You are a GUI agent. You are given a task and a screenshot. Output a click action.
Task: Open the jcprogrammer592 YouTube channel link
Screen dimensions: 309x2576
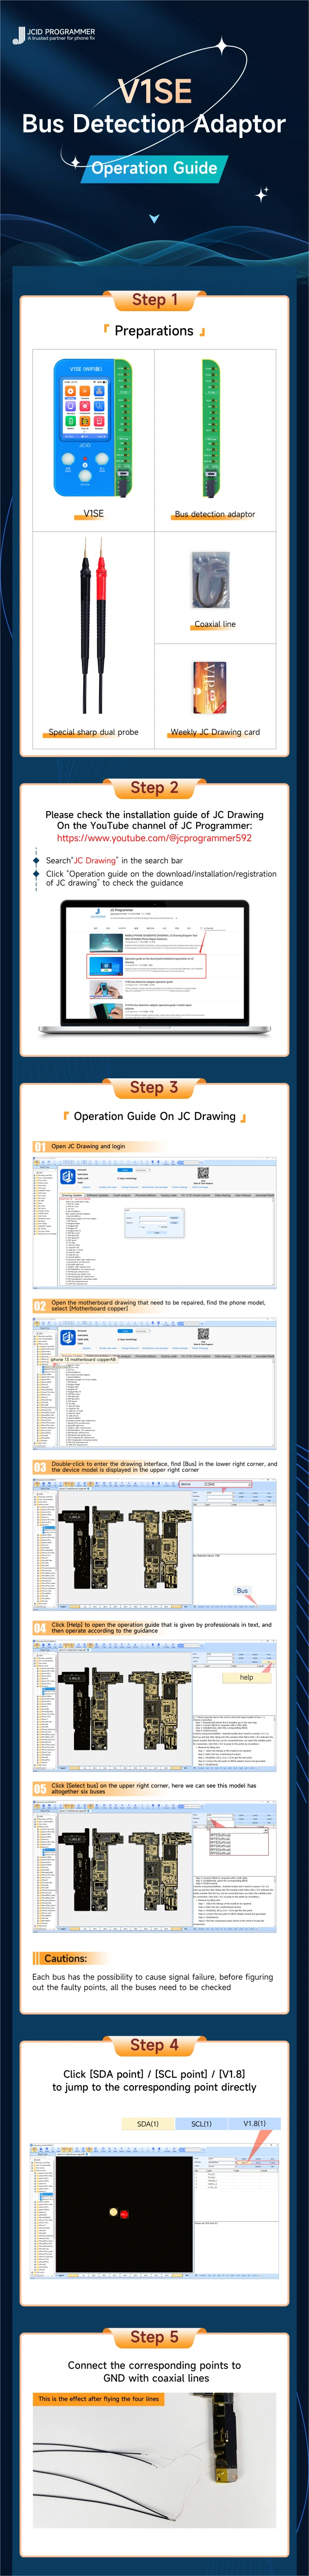[154, 837]
